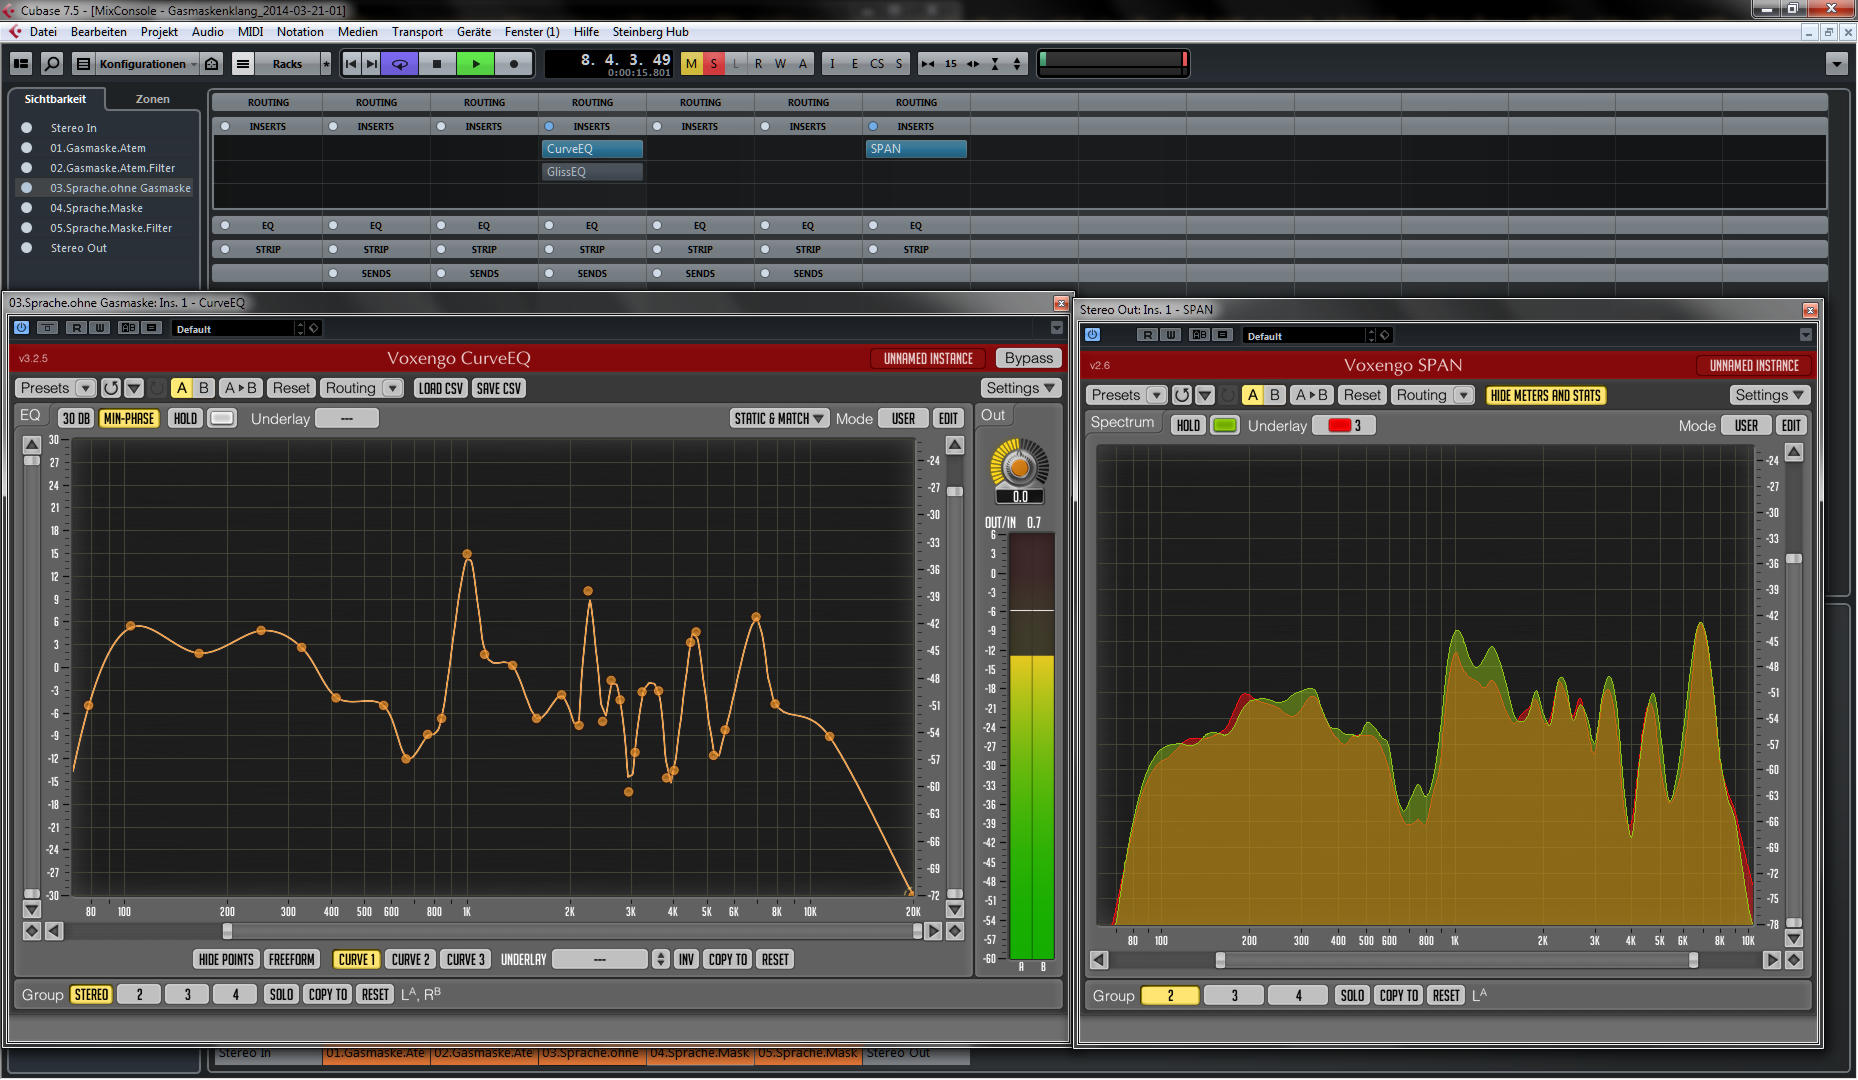Screen dimensions: 1858x1080
Task: Click the CurveEQ output gain knob
Action: pos(1019,467)
